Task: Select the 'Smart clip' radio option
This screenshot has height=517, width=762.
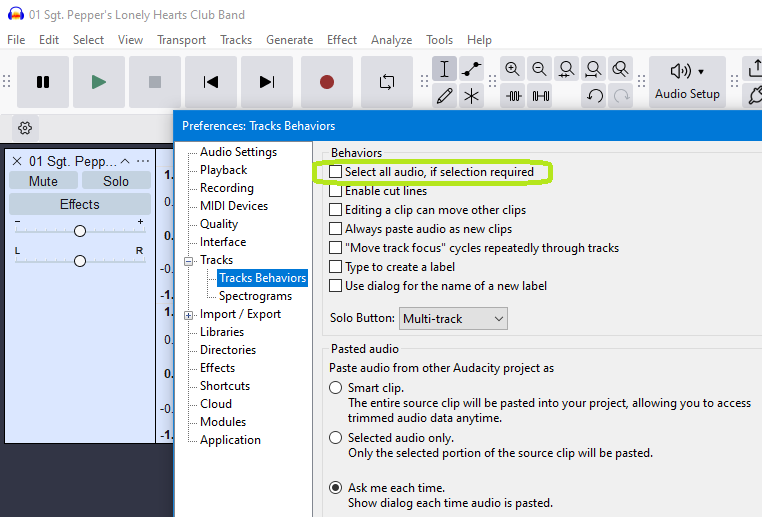Action: (336, 387)
